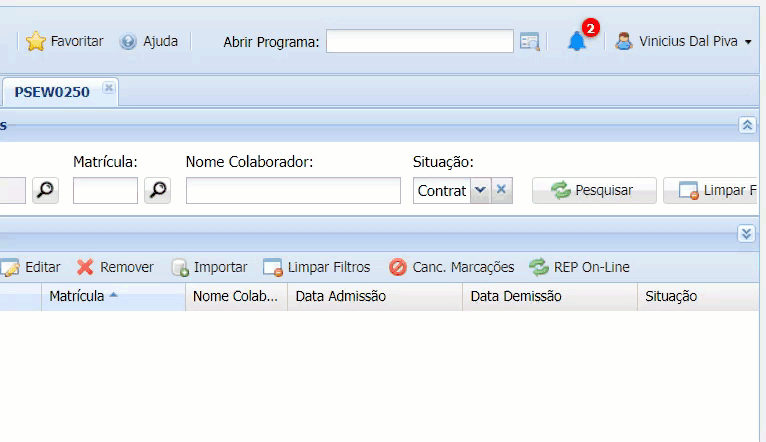Open Vinicius Dal Piva user menu
The height and width of the screenshot is (442, 766).
coord(684,42)
